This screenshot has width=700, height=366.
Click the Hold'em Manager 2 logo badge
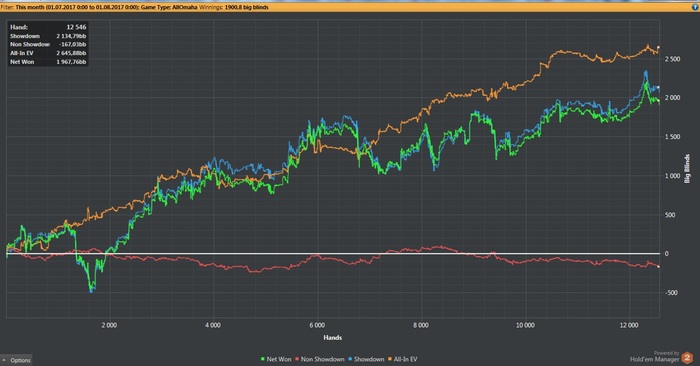[x=687, y=358]
